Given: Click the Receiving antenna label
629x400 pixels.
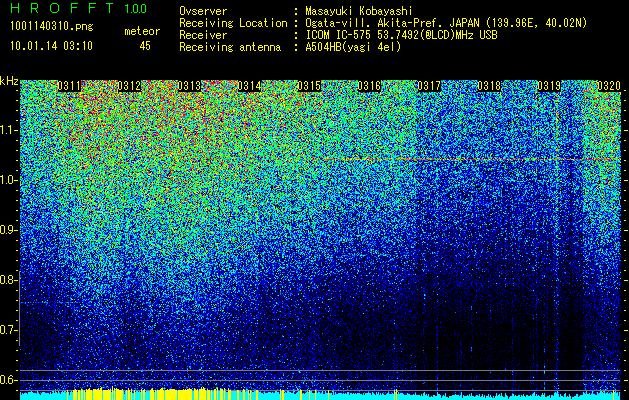Looking at the screenshot, I should (230, 47).
